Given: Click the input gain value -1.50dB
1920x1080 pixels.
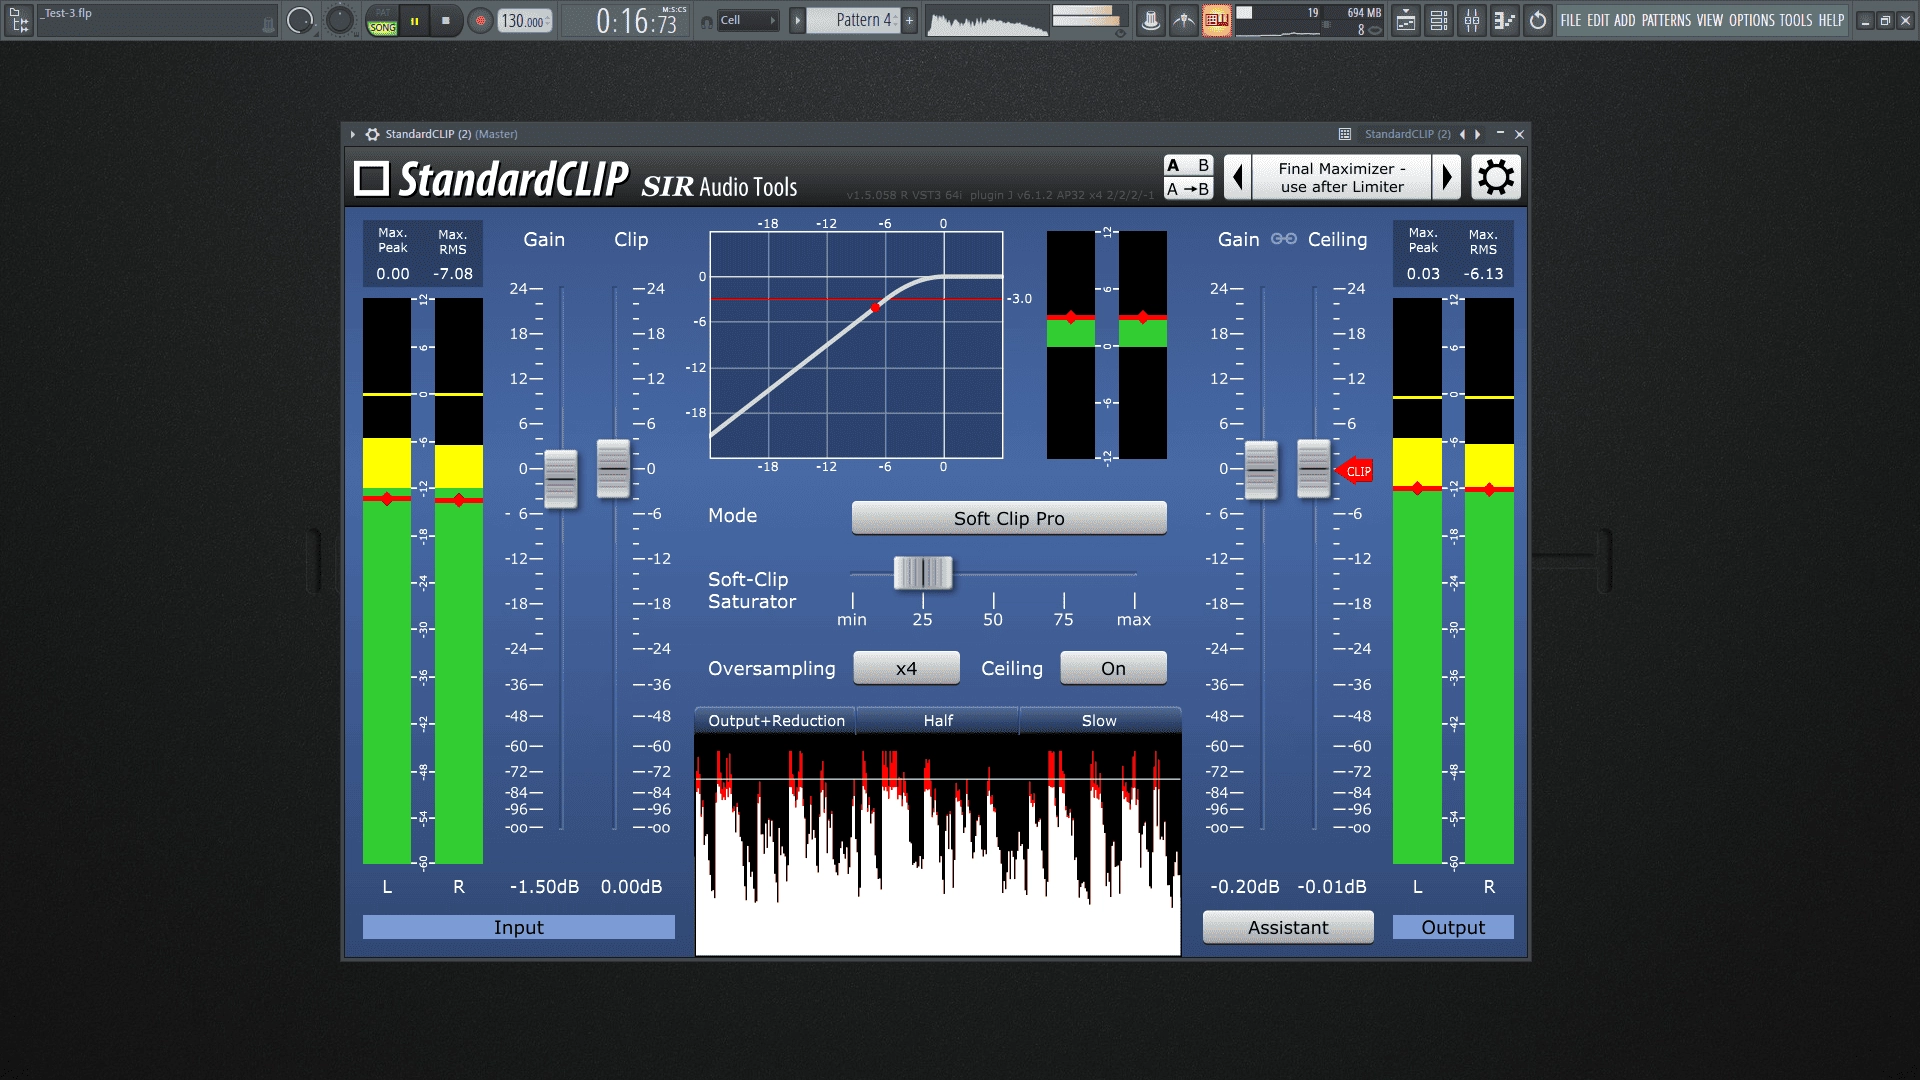Looking at the screenshot, I should tap(544, 887).
